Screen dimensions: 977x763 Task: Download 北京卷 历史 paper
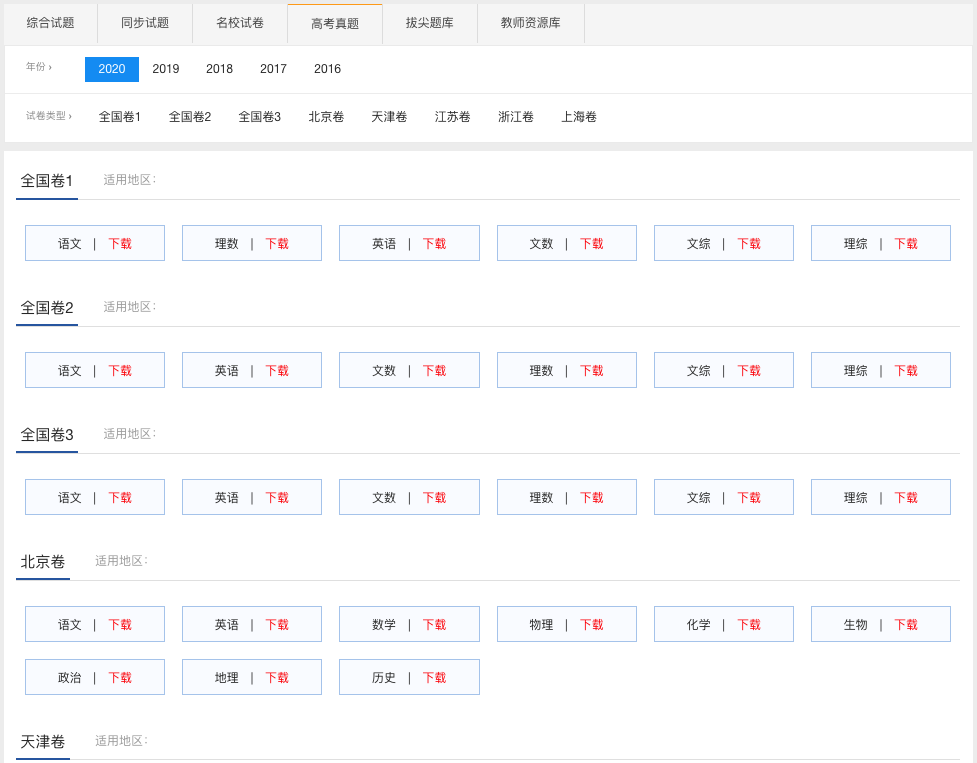point(434,678)
